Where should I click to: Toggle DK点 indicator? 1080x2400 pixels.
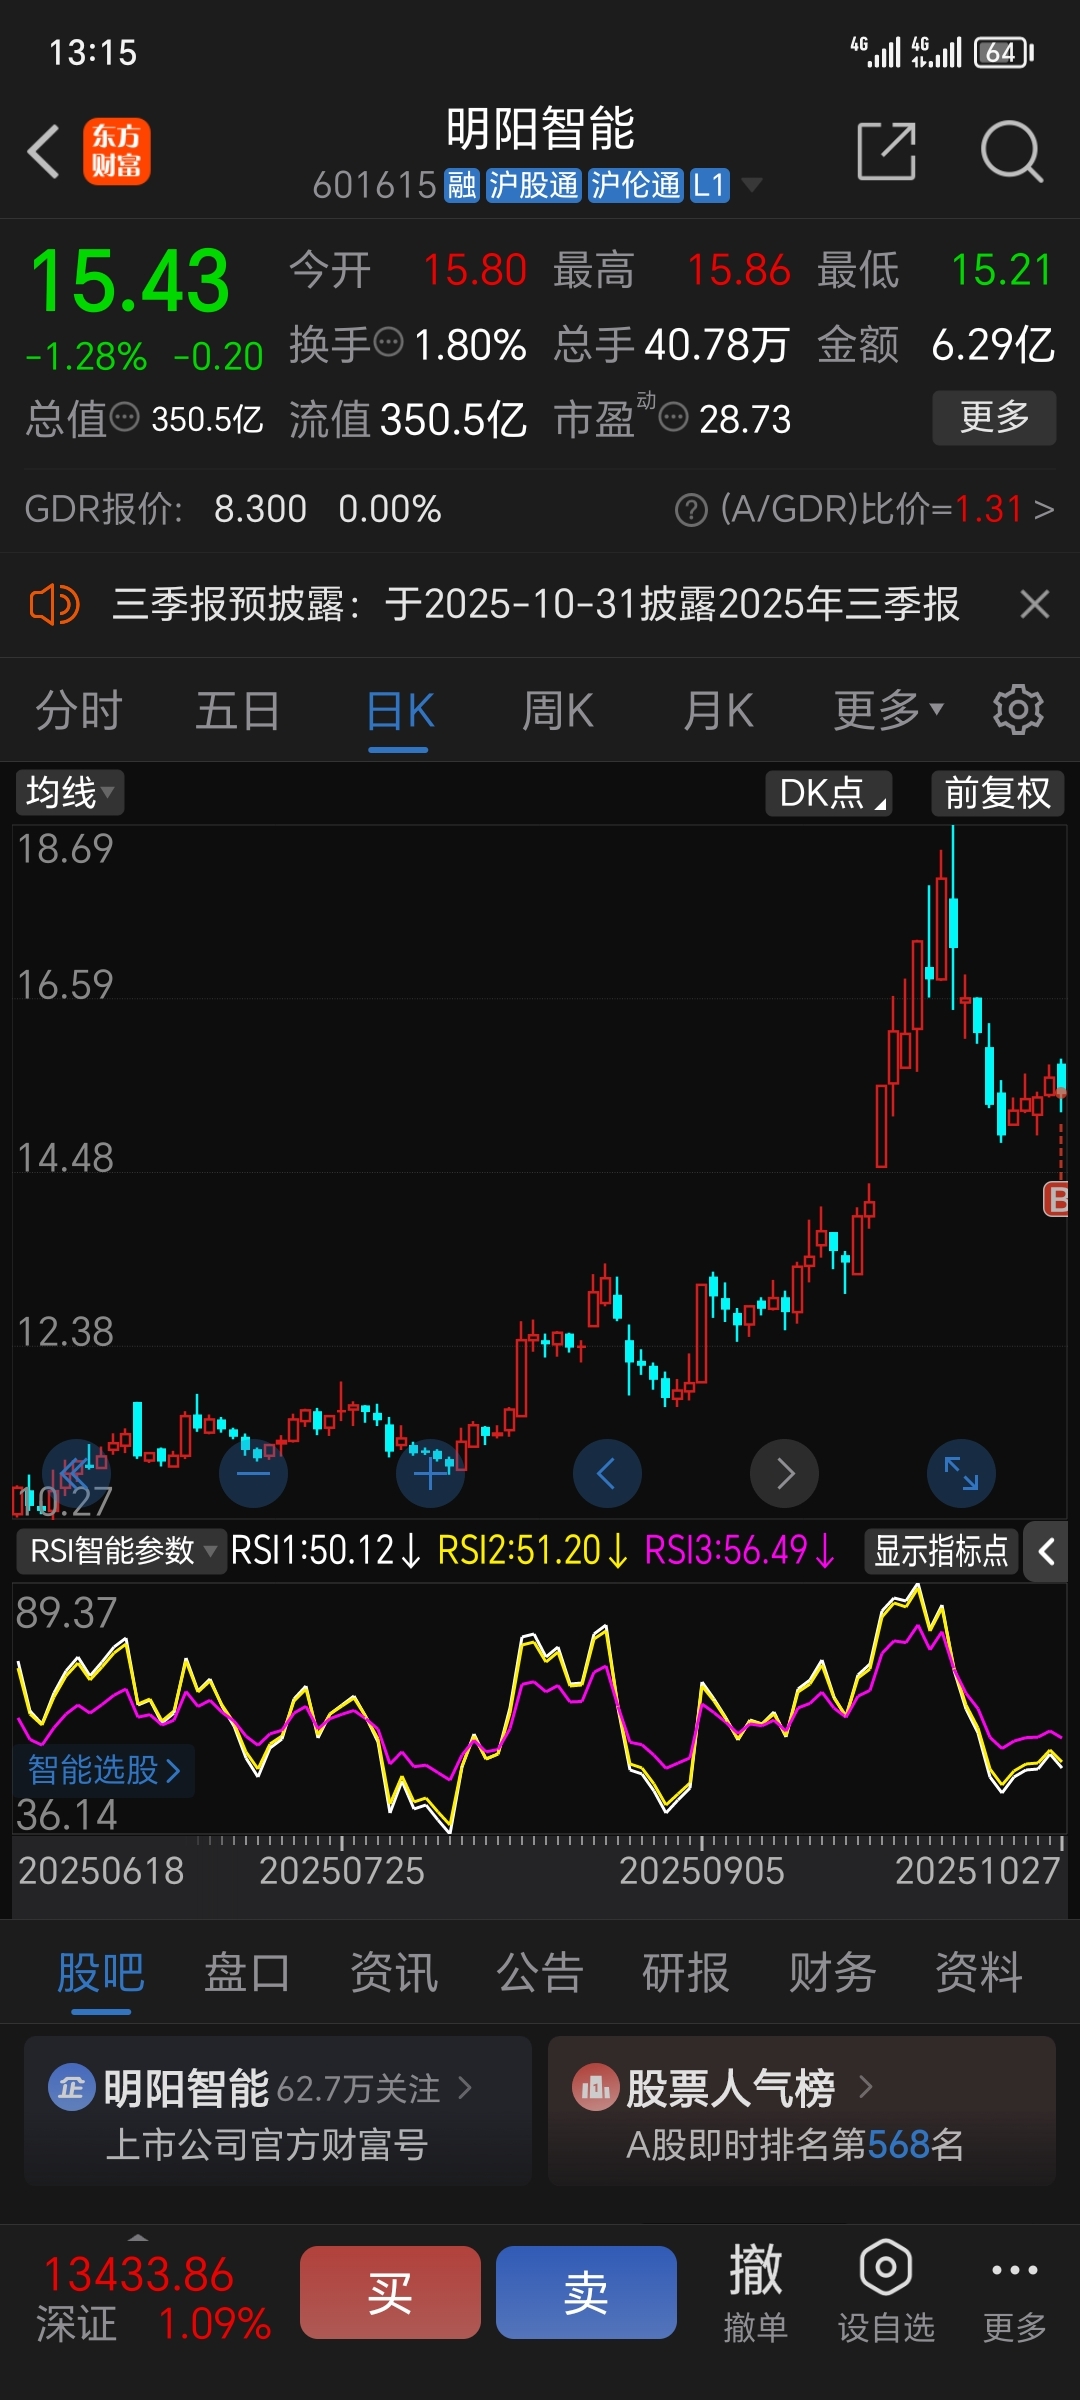(x=829, y=793)
